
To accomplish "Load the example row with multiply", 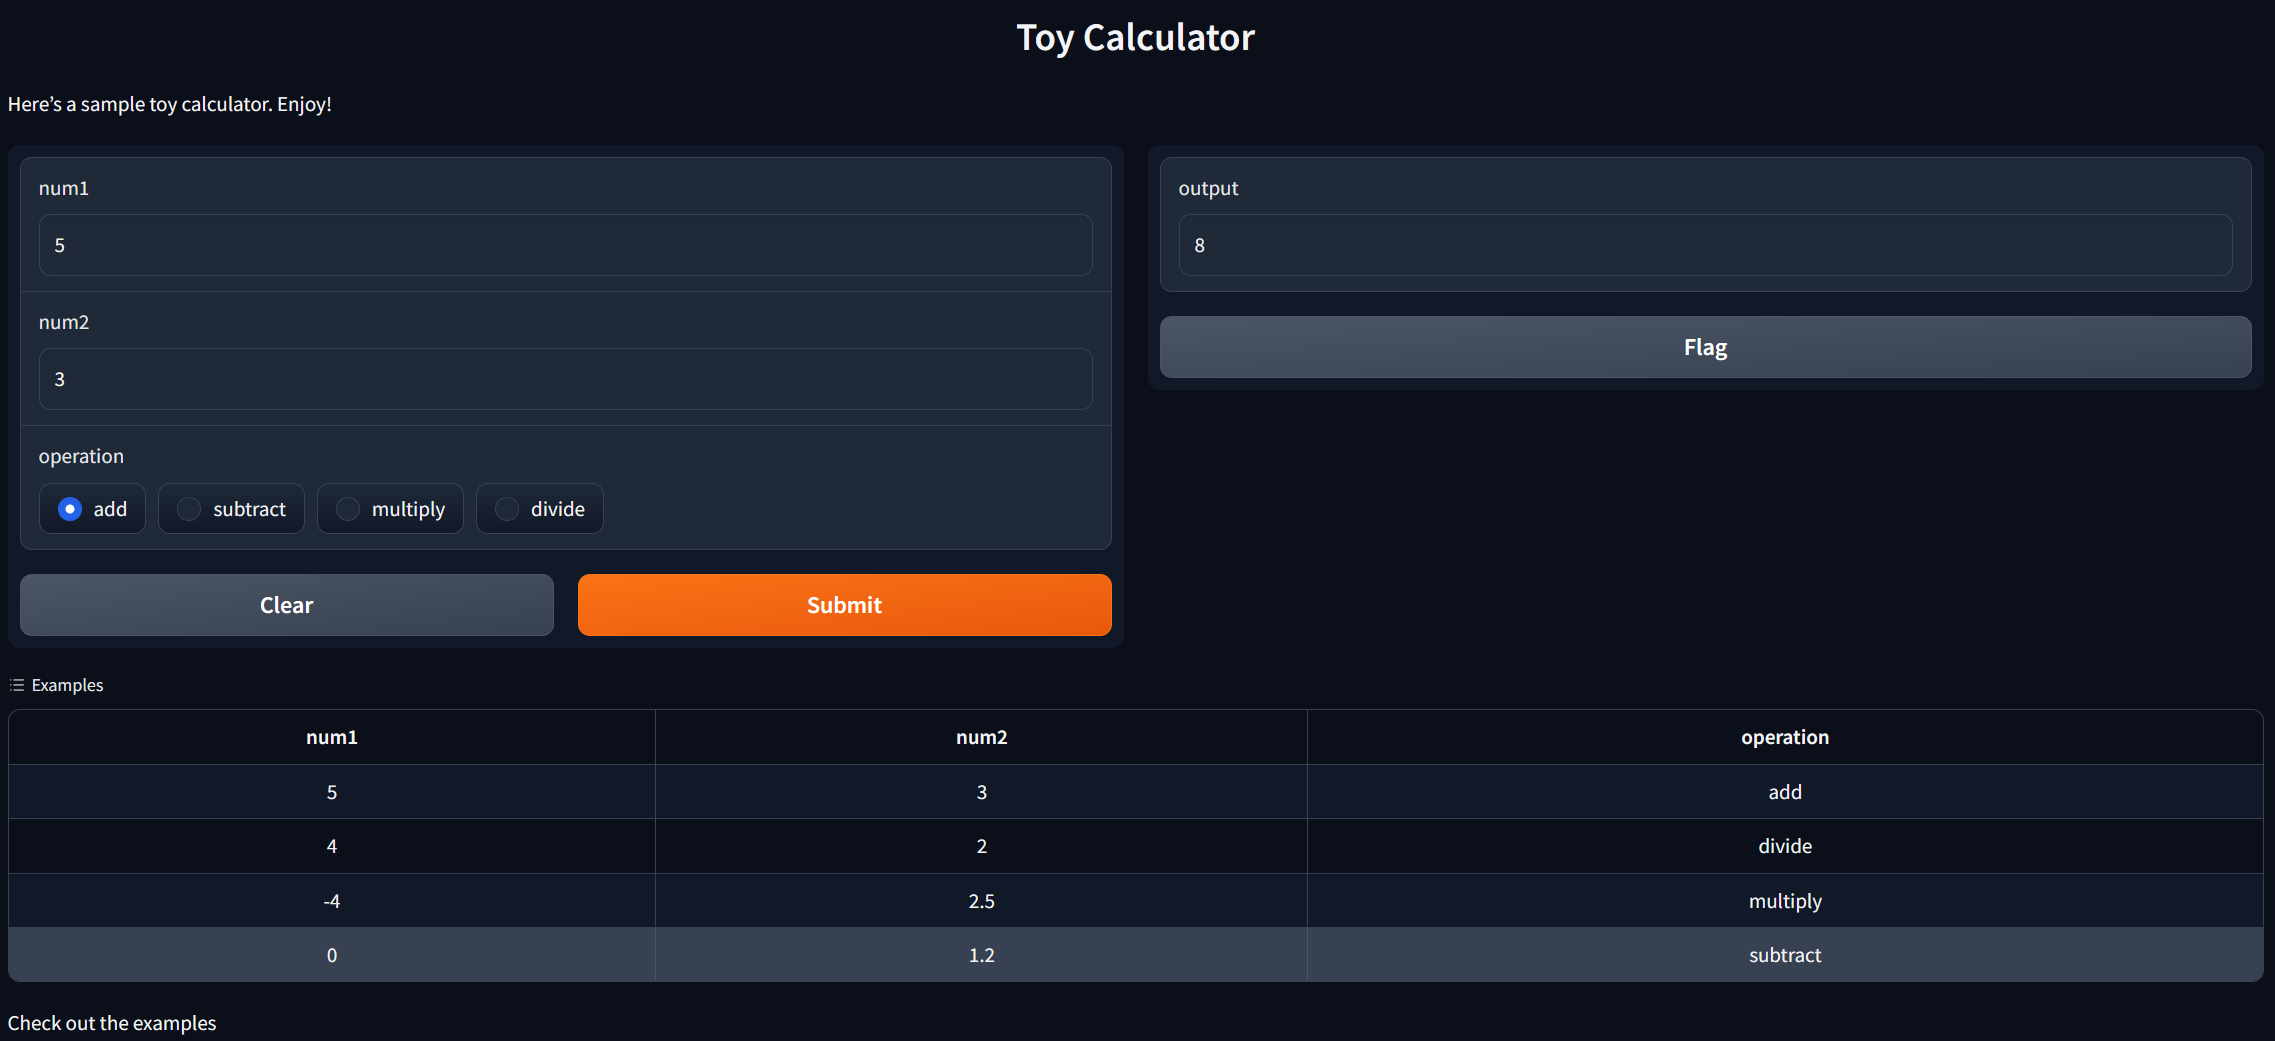I will [x=1135, y=901].
